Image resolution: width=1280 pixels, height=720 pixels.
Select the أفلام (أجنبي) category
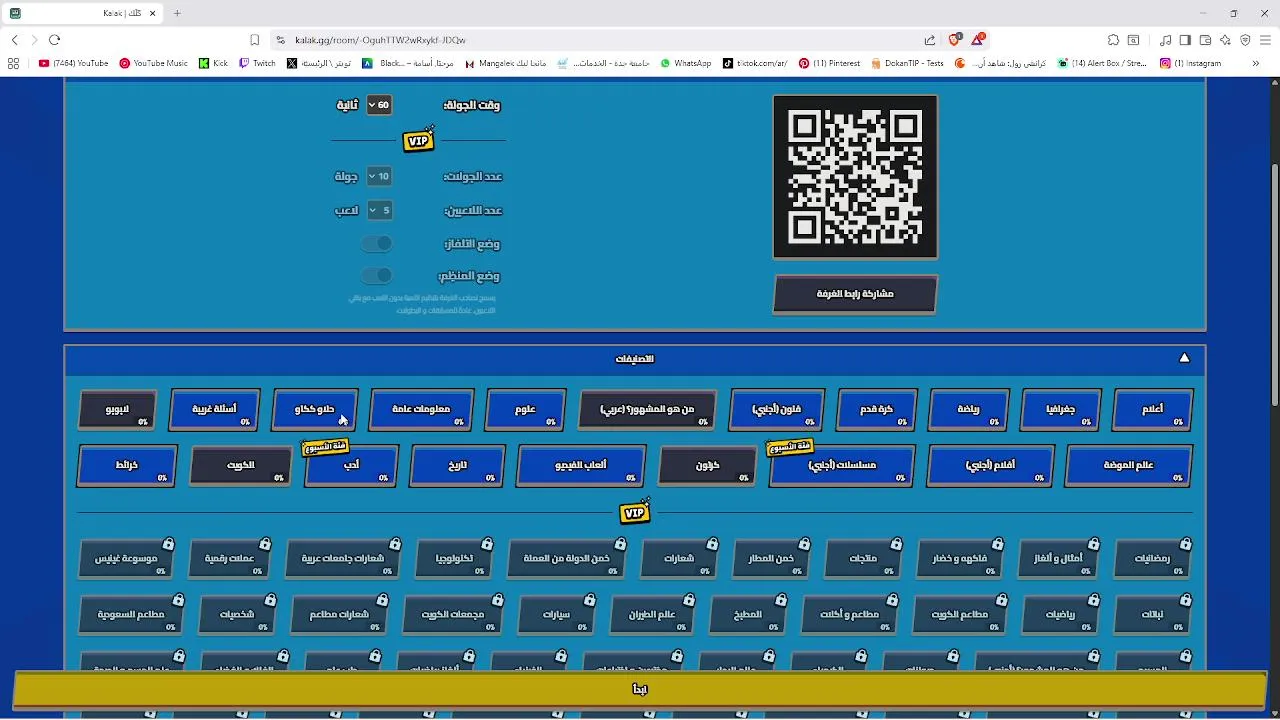click(x=990, y=466)
